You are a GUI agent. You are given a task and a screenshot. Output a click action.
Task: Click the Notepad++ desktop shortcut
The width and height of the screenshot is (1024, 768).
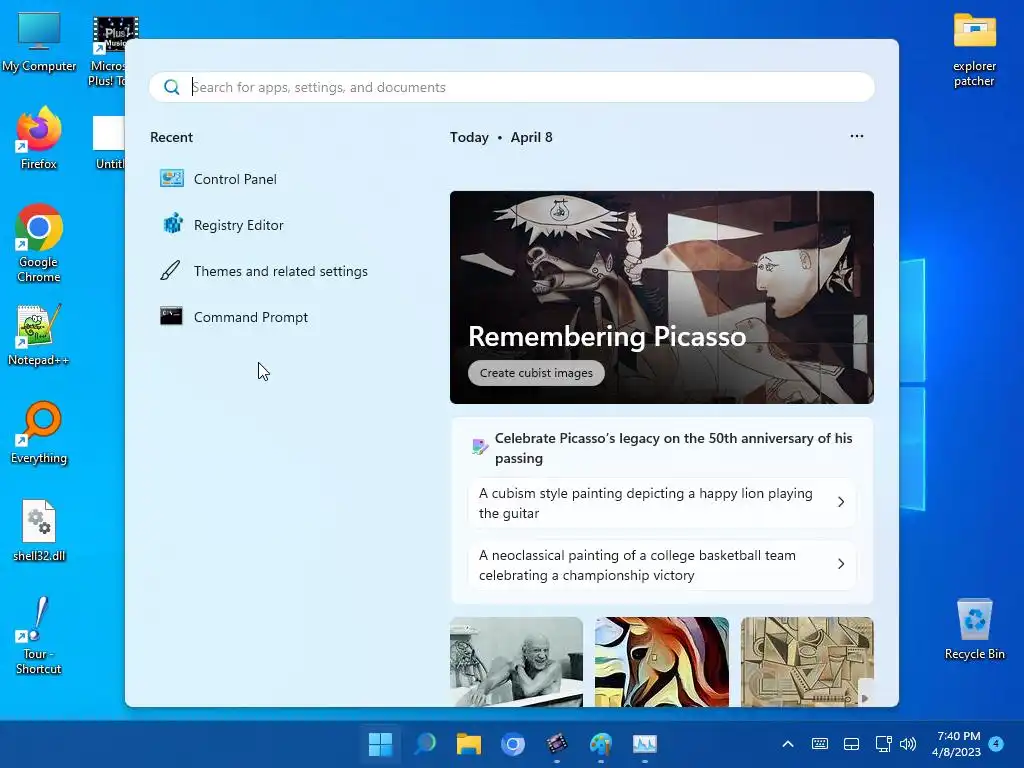39,335
